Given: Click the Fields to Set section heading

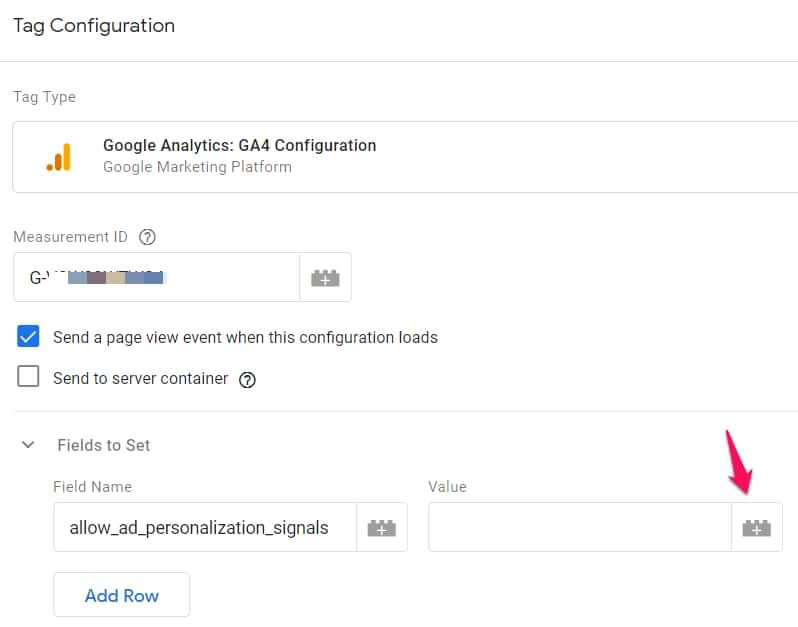Looking at the screenshot, I should pyautogui.click(x=104, y=445).
